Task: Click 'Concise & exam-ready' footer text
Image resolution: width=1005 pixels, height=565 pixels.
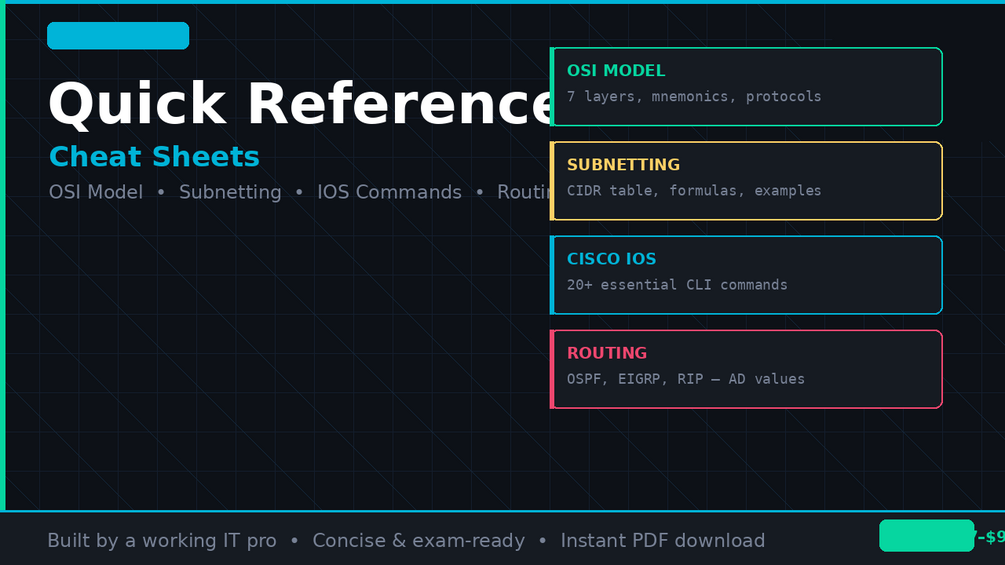Action: click(419, 541)
